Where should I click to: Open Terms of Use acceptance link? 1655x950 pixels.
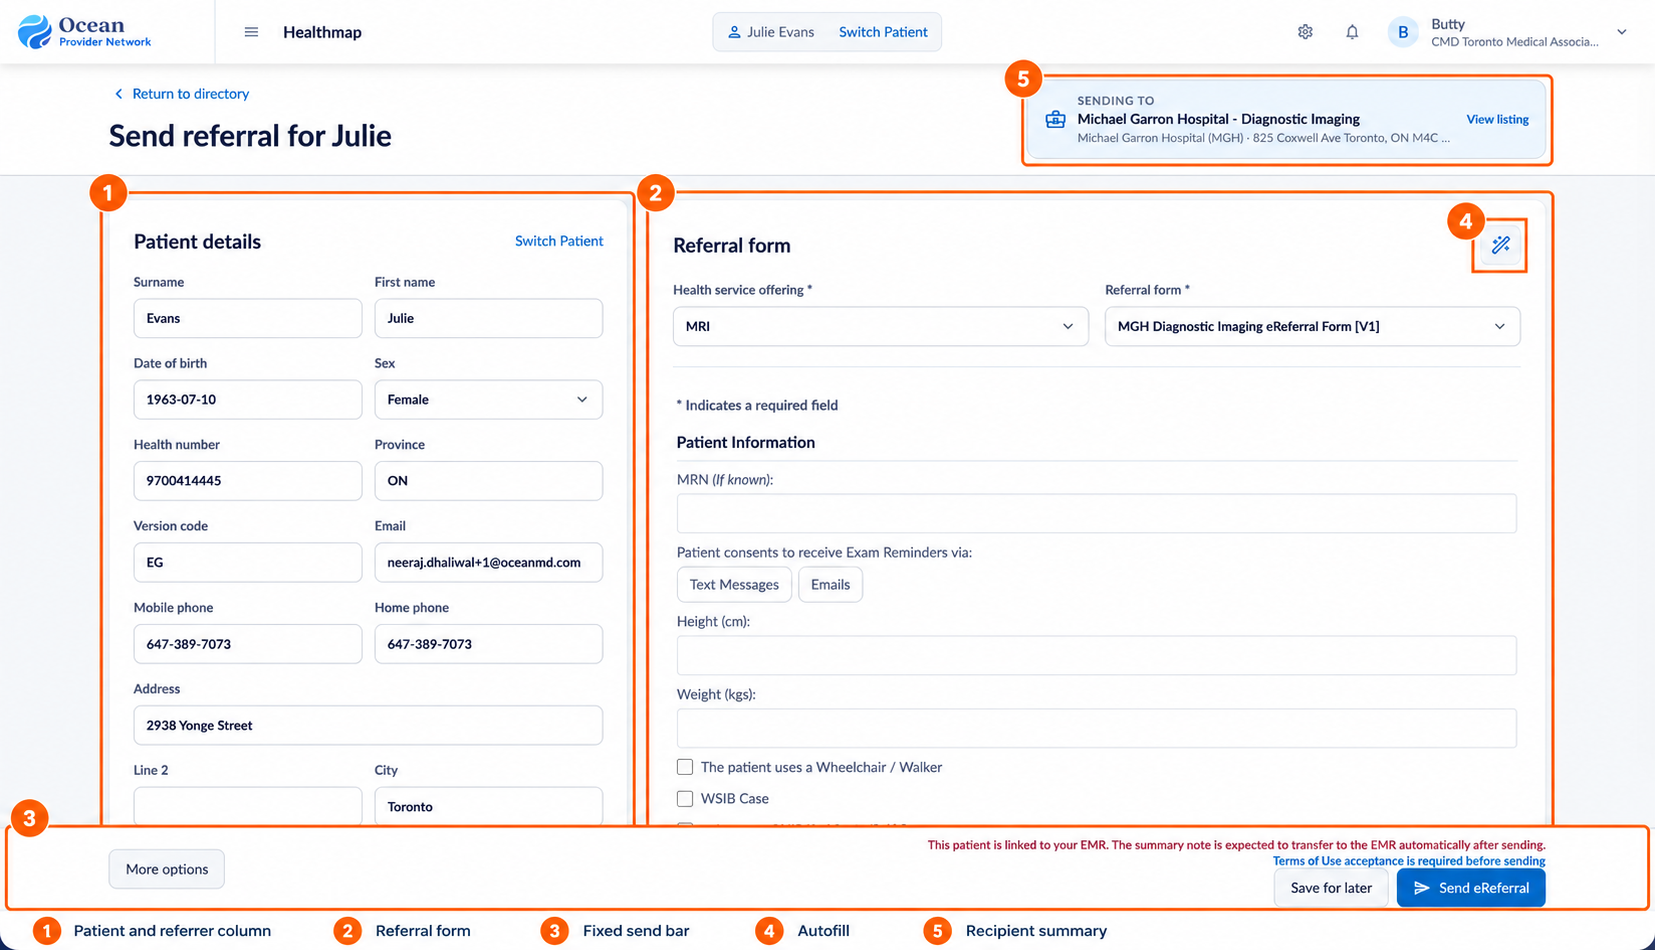point(1409,861)
